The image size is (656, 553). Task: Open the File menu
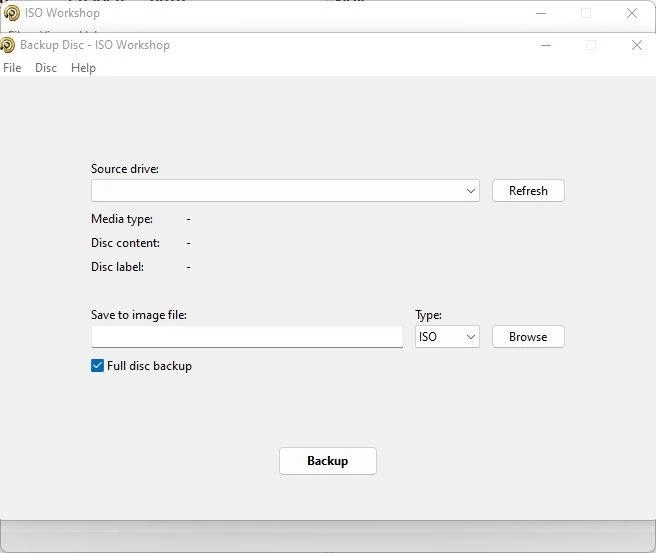12,68
